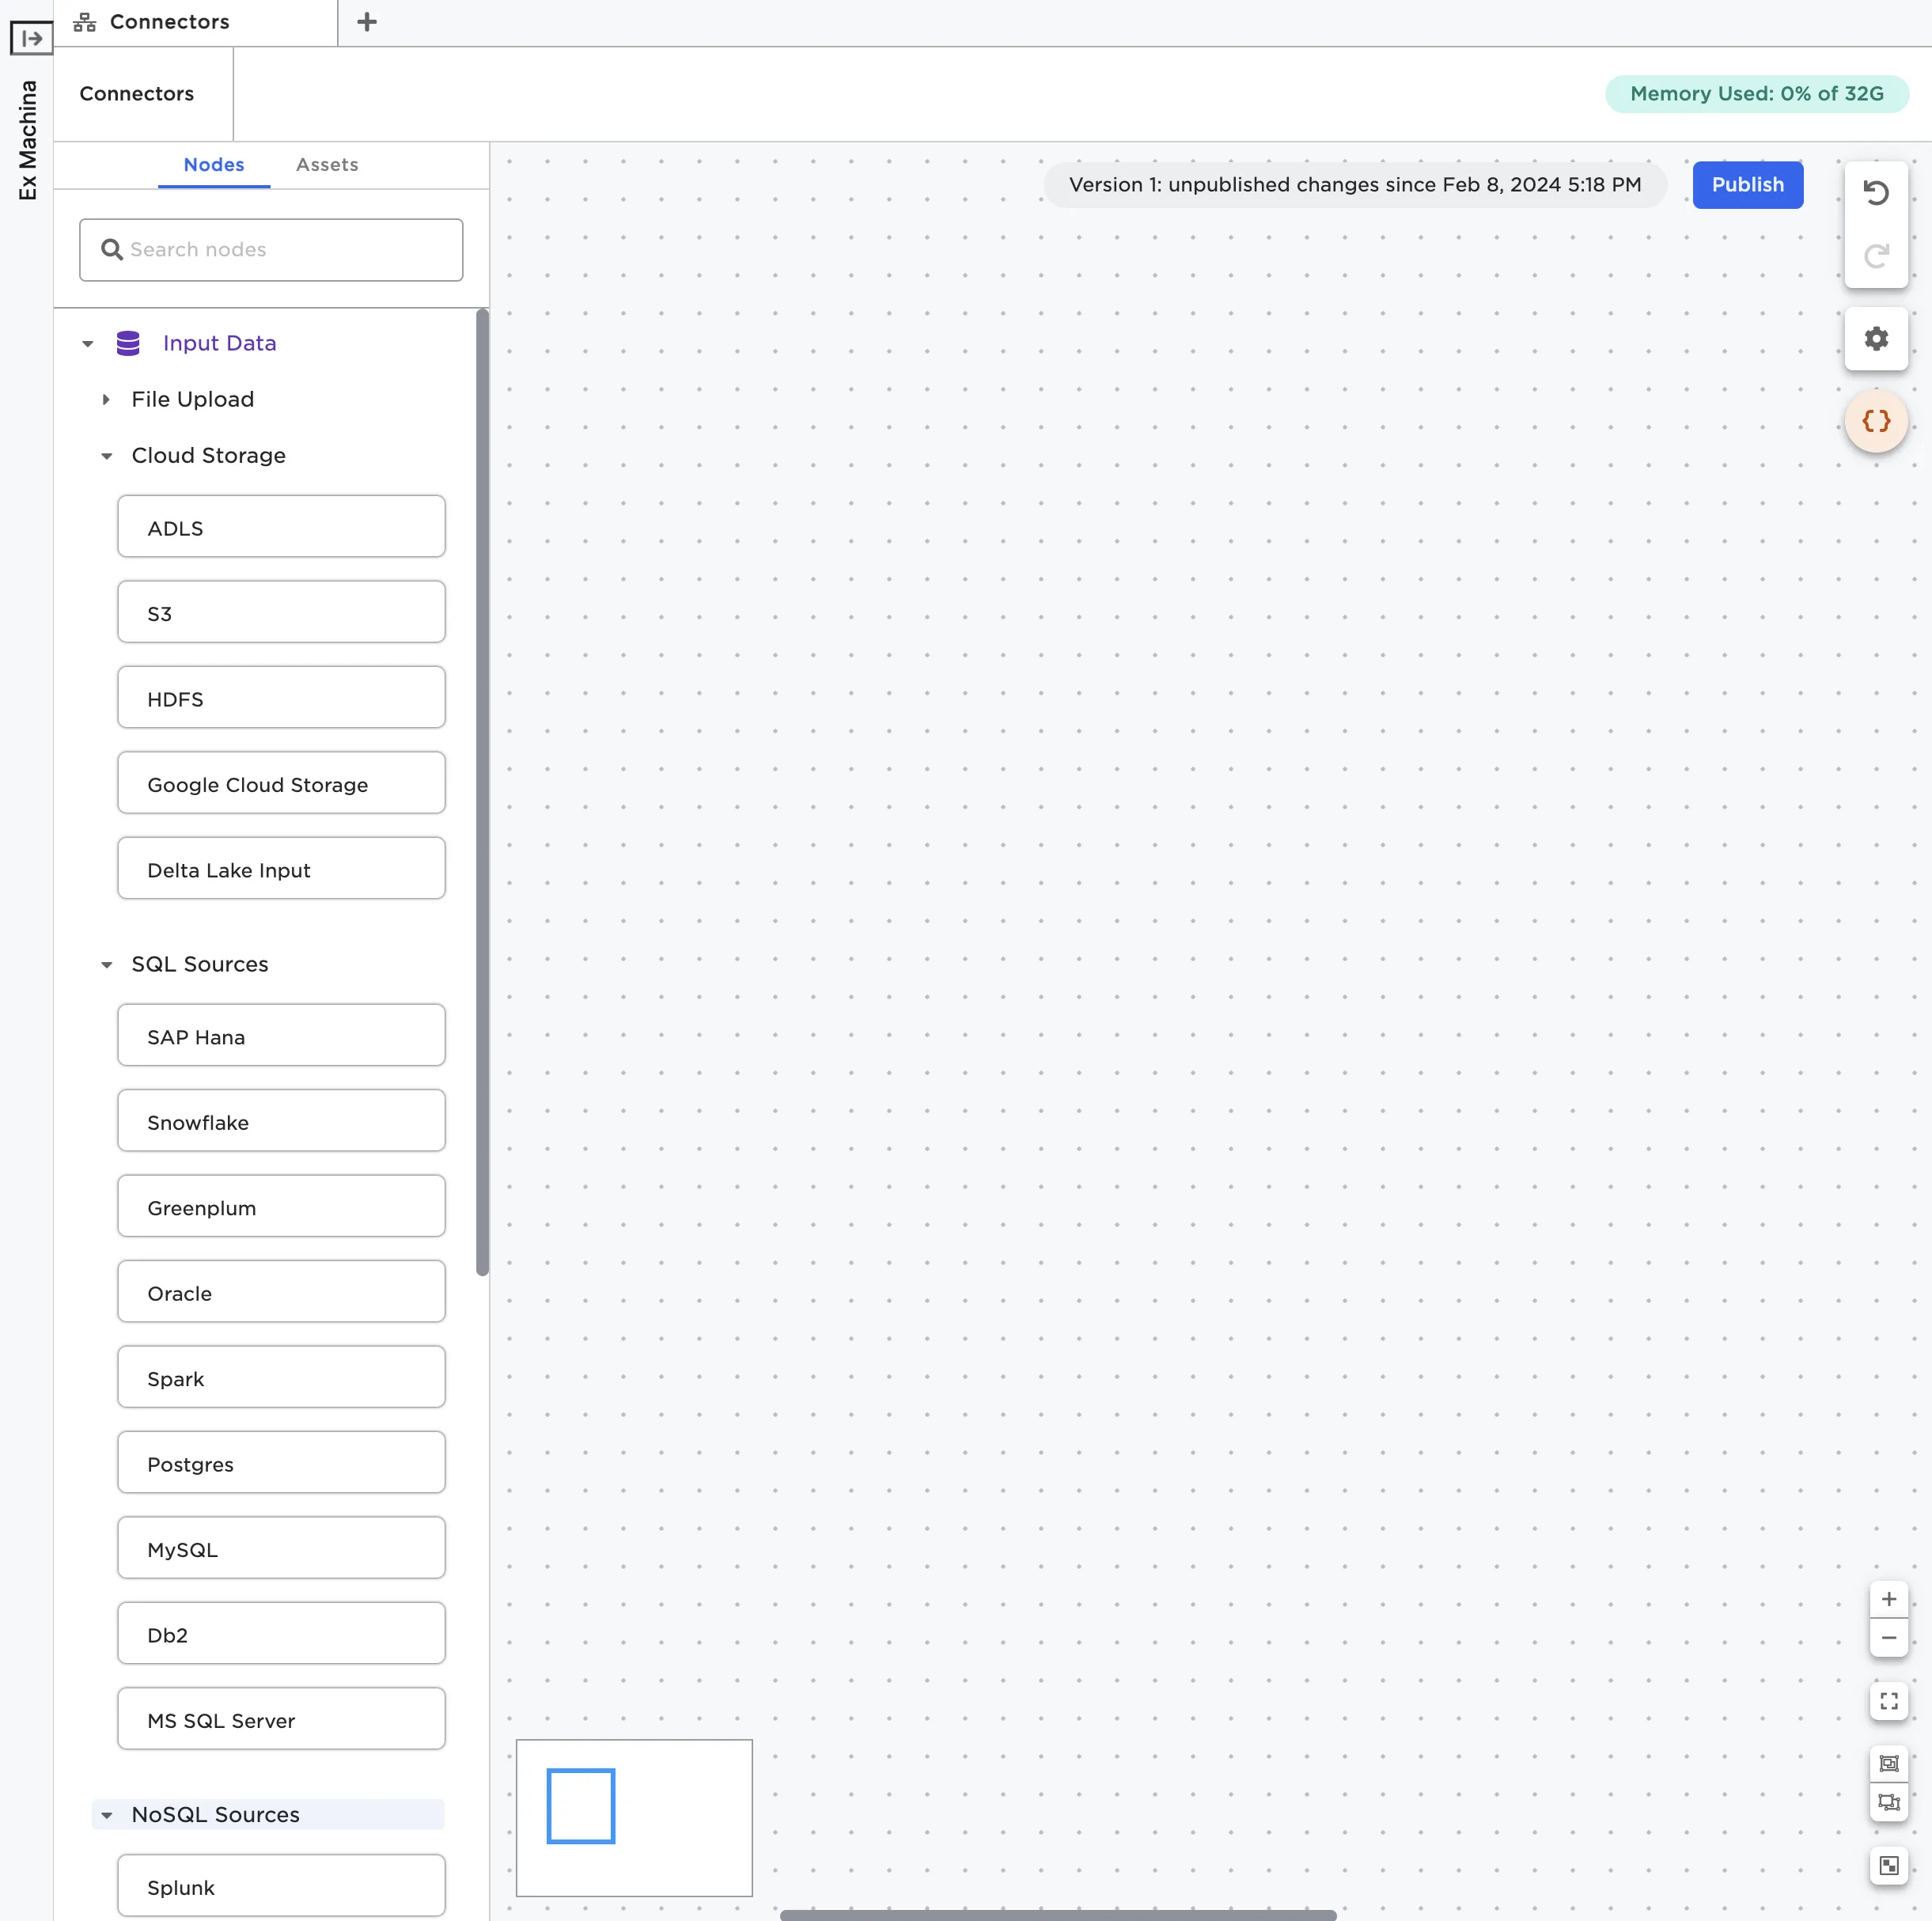Click the group selection icon with nested boxes
Image resolution: width=1932 pixels, height=1921 pixels.
coord(1888,1763)
